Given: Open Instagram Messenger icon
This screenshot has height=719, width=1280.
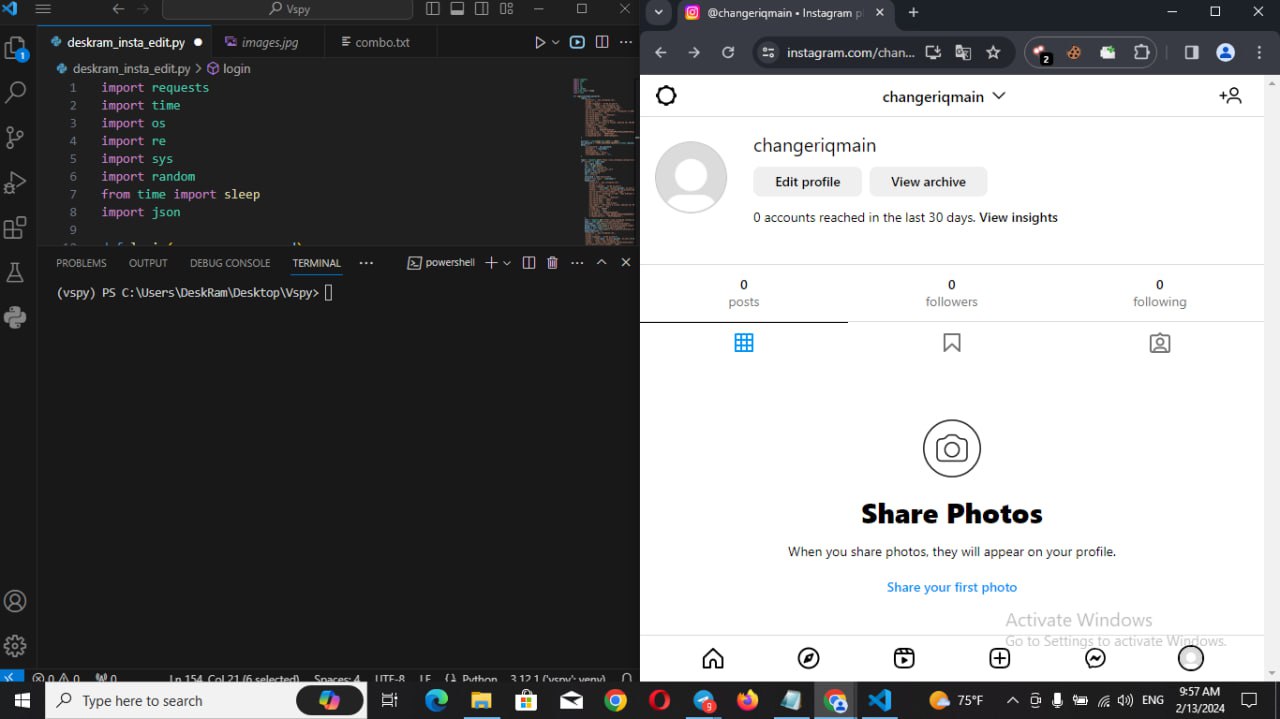Looking at the screenshot, I should [1095, 658].
